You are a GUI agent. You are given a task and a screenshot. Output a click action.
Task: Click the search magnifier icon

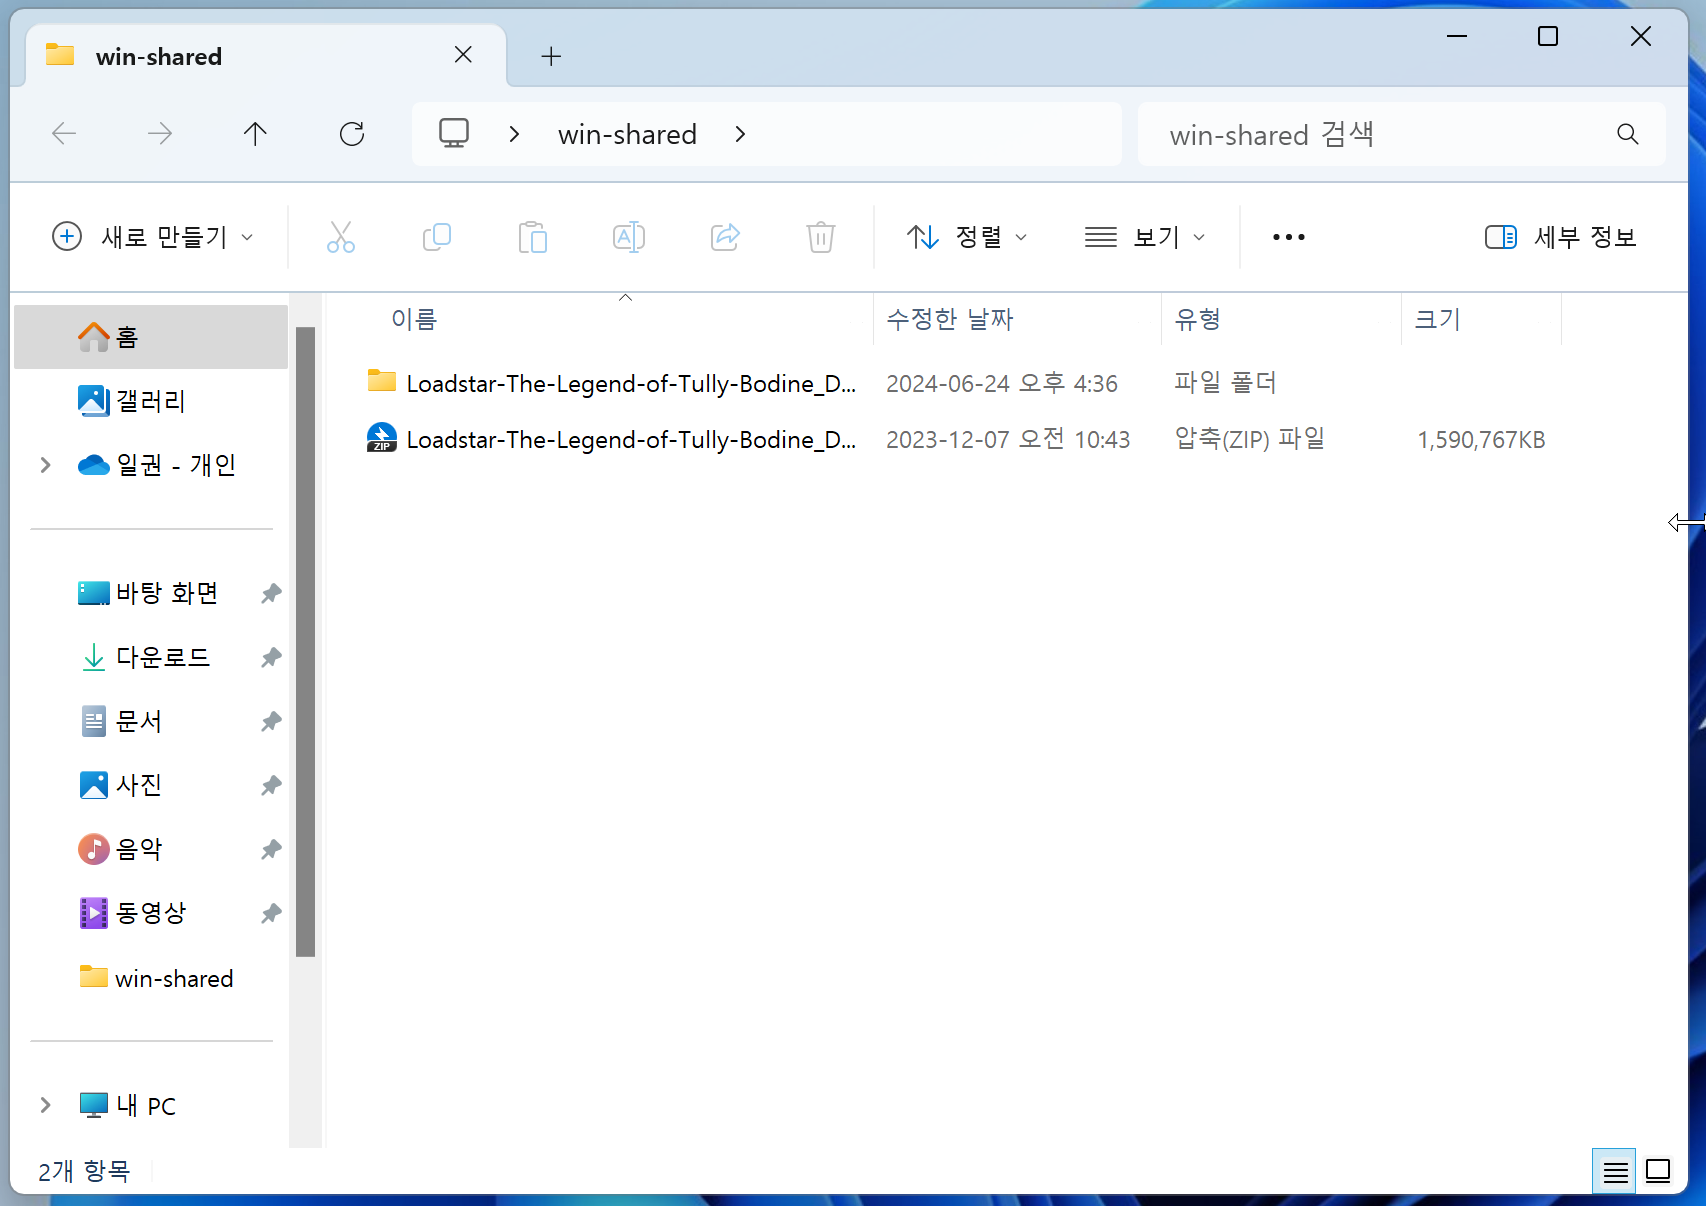click(x=1628, y=134)
